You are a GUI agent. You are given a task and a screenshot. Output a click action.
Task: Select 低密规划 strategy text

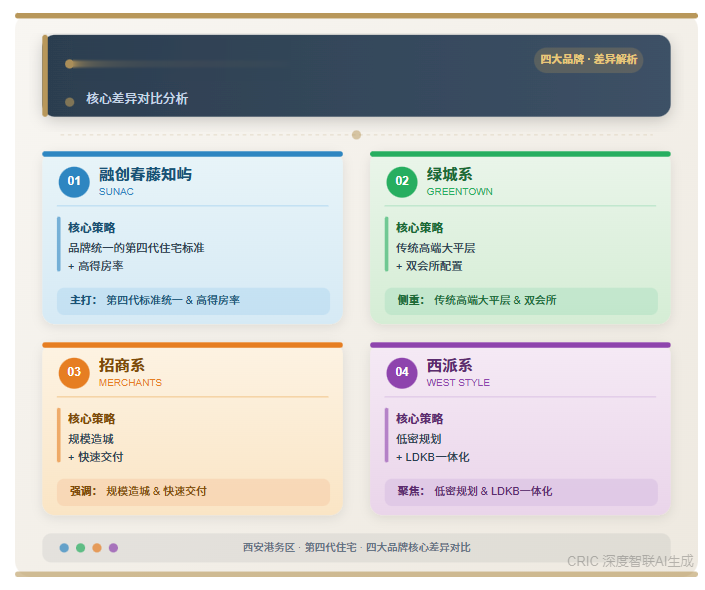419,439
